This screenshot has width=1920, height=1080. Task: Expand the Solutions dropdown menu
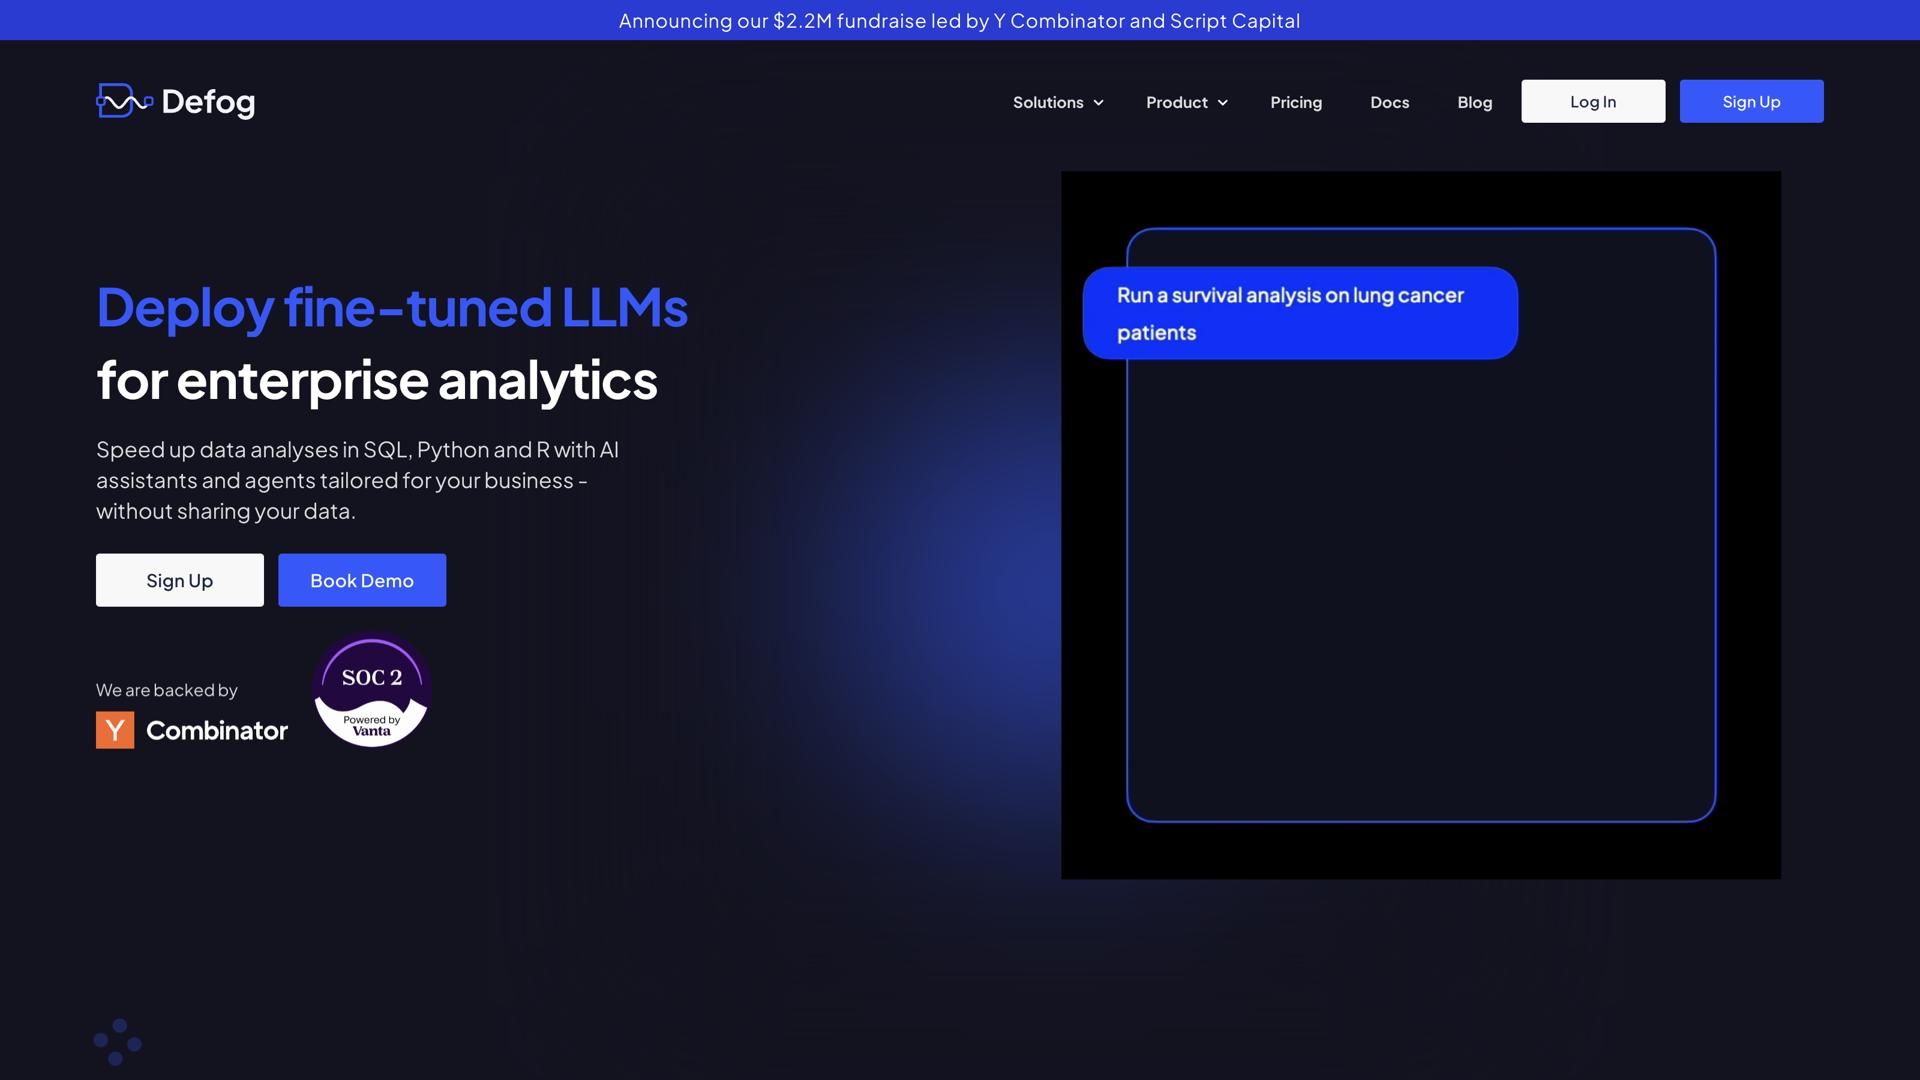click(1048, 102)
